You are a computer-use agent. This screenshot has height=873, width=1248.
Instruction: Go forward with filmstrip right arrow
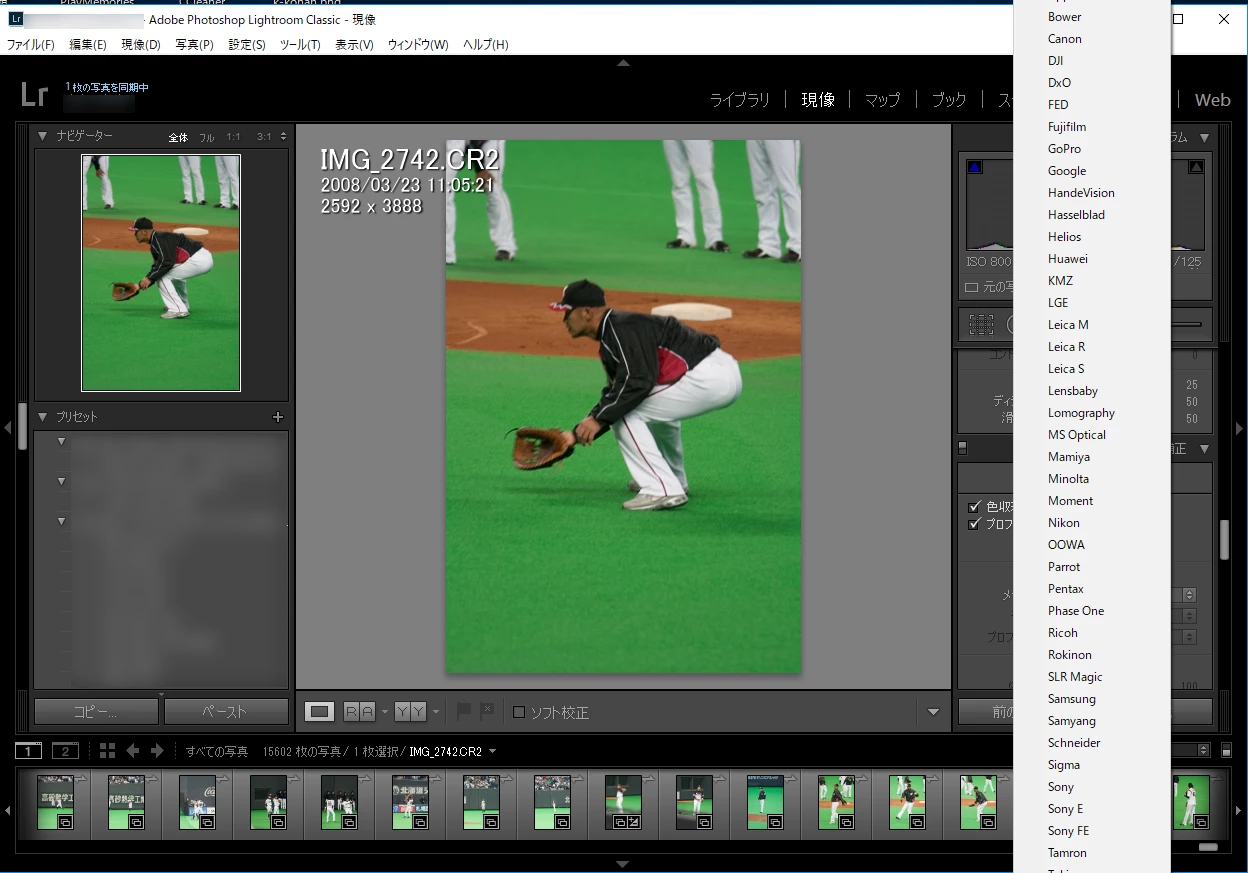157,751
